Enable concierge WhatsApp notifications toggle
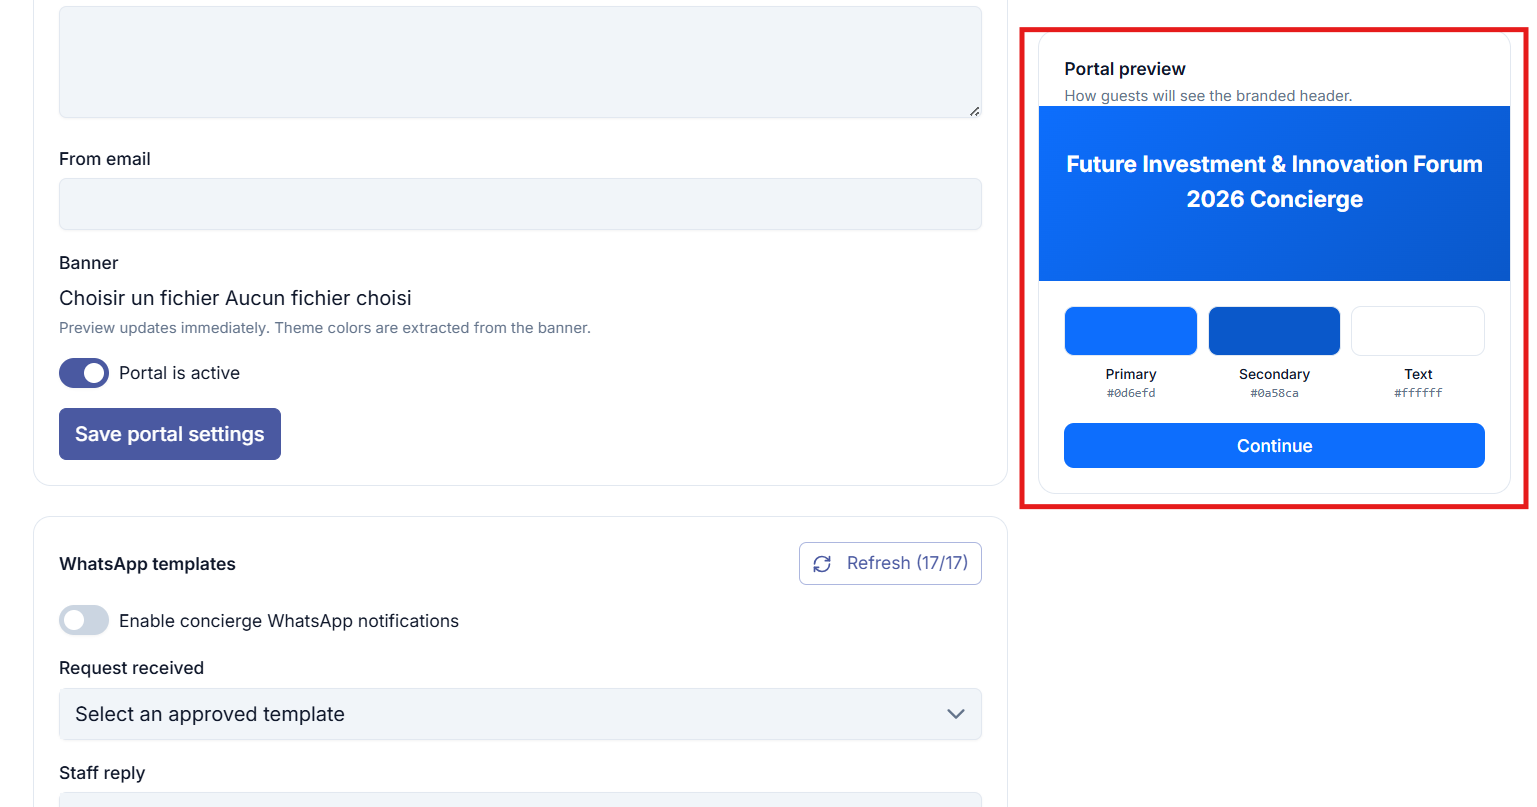The width and height of the screenshot is (1537, 807). (x=84, y=620)
